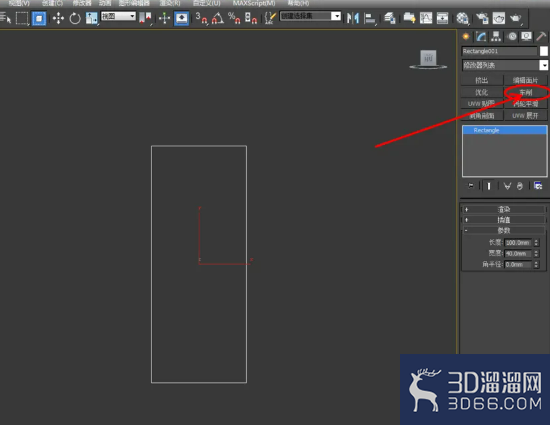This screenshot has width=550, height=425.
Task: Open the Rendered Frame Window
Action: click(498, 18)
